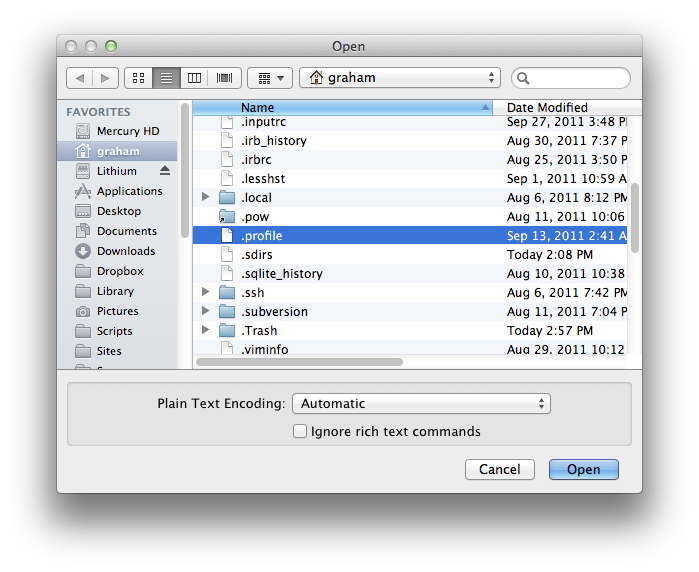Screen dimensions: 699x572
Task: Expand the .local folder
Action: click(x=206, y=198)
